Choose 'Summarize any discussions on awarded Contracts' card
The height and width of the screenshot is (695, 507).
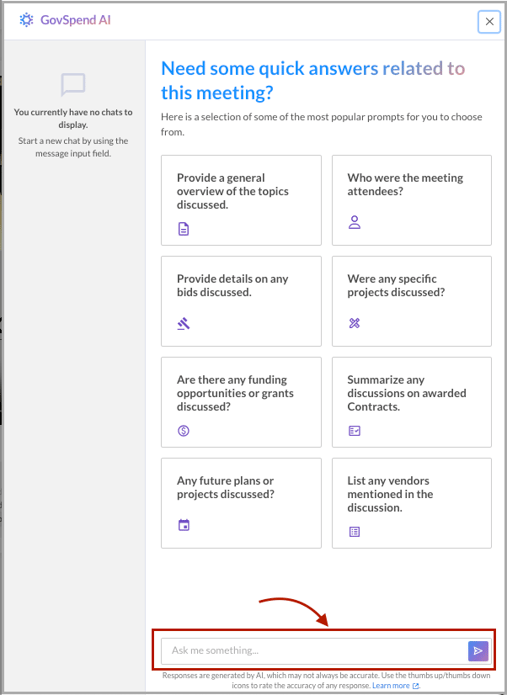pyautogui.click(x=412, y=402)
